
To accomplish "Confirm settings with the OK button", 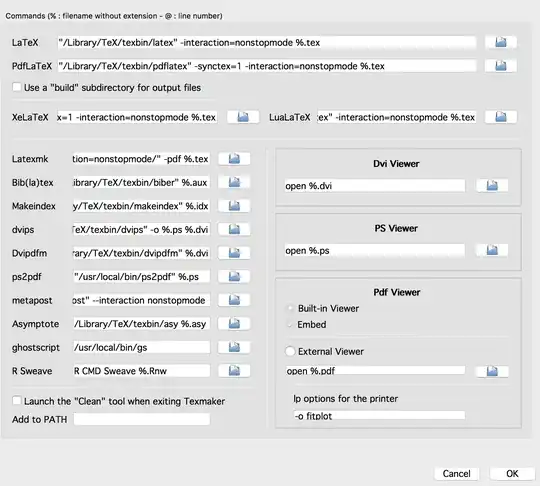I will 512,474.
